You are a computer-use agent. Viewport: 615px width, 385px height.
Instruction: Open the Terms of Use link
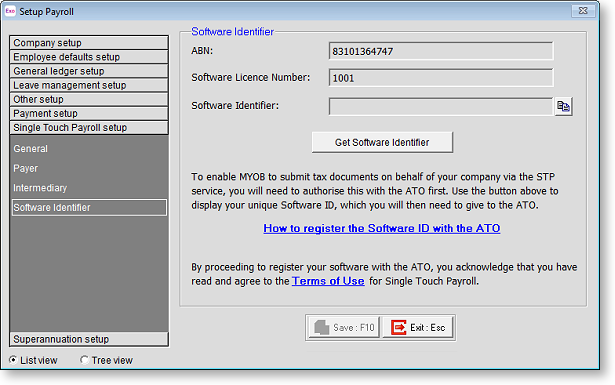(328, 281)
